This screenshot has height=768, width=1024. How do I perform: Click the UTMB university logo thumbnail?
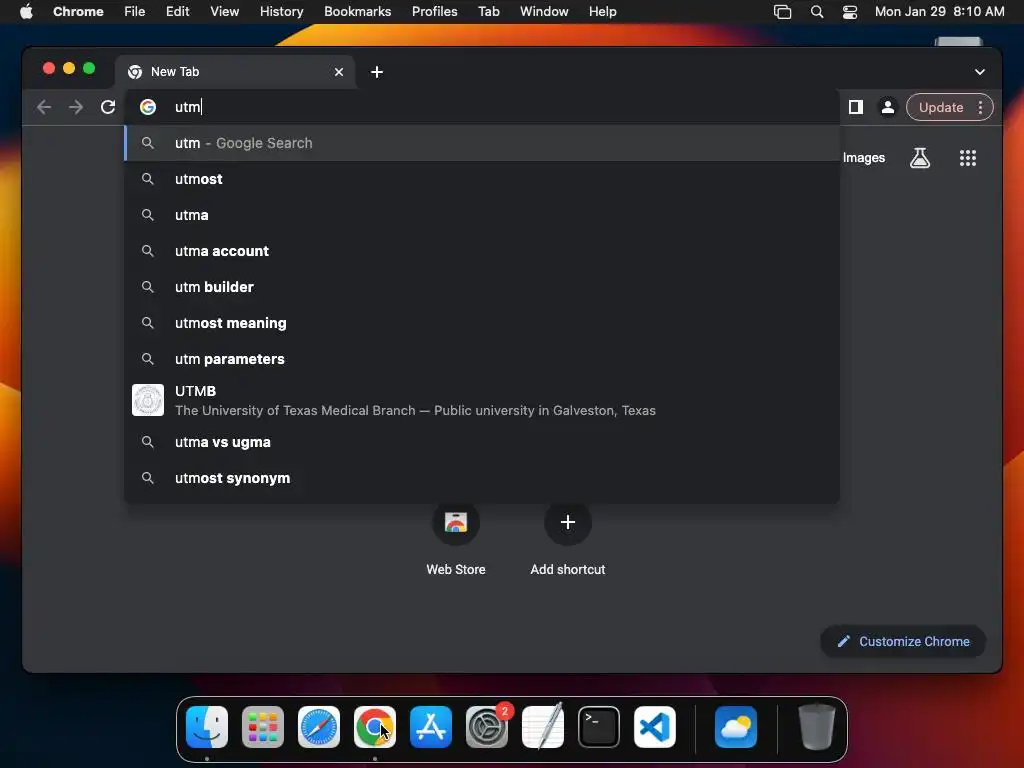(148, 400)
